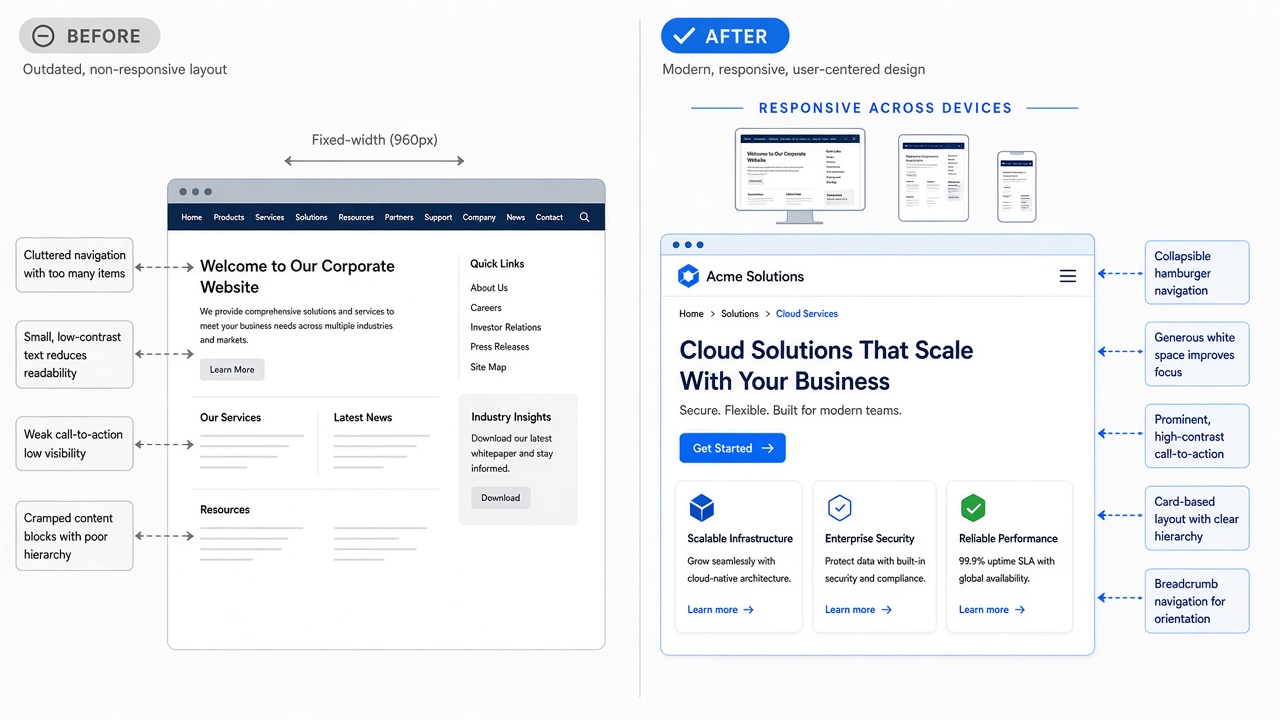The height and width of the screenshot is (720, 1280).
Task: Click the 'Welcome to Our Corporate Website' heading
Action: coord(297,276)
